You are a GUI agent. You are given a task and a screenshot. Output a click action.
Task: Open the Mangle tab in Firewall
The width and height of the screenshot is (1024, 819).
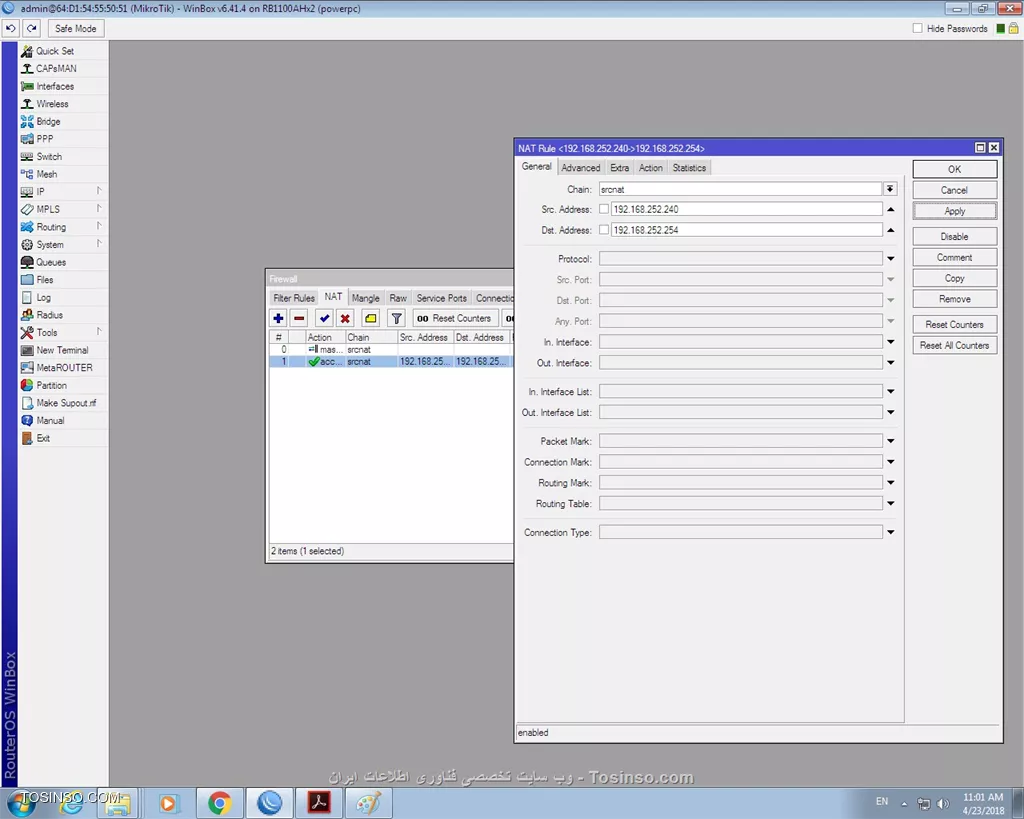click(x=366, y=298)
